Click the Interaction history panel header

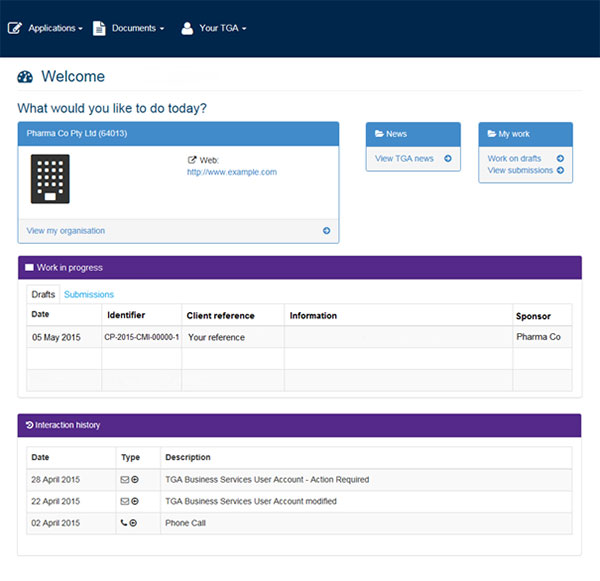tap(299, 425)
